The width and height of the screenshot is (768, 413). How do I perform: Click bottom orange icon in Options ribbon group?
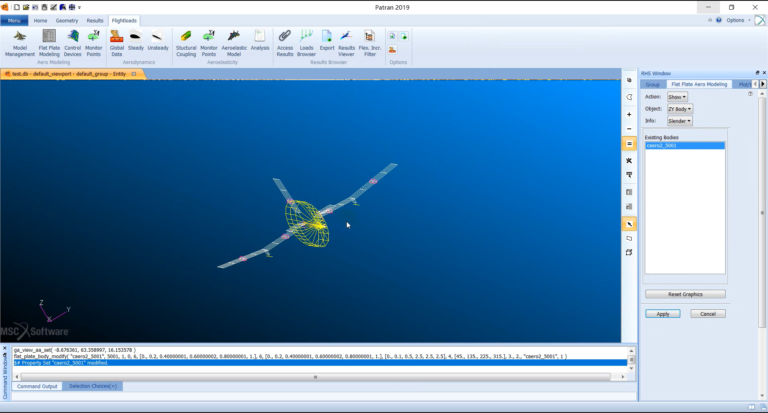click(x=392, y=49)
